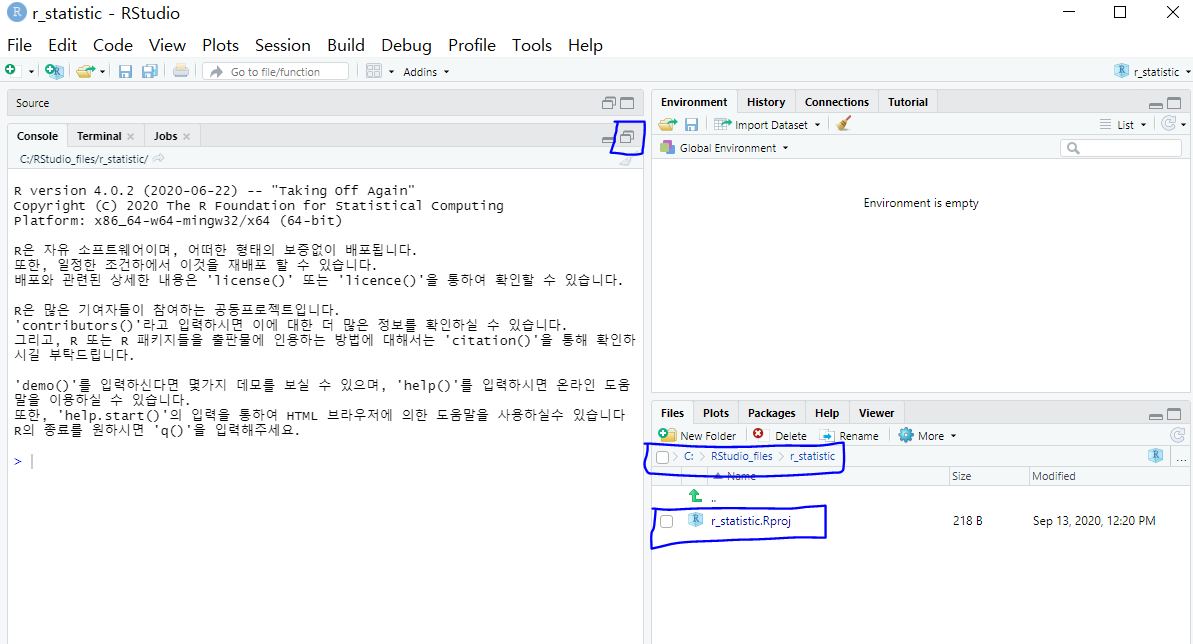Switch to the Help tab
This screenshot has width=1193, height=644.
[826, 413]
